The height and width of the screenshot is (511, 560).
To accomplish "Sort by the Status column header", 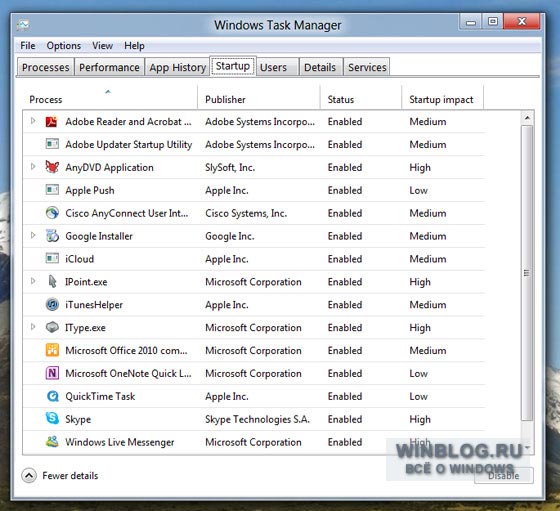I will click(x=361, y=97).
